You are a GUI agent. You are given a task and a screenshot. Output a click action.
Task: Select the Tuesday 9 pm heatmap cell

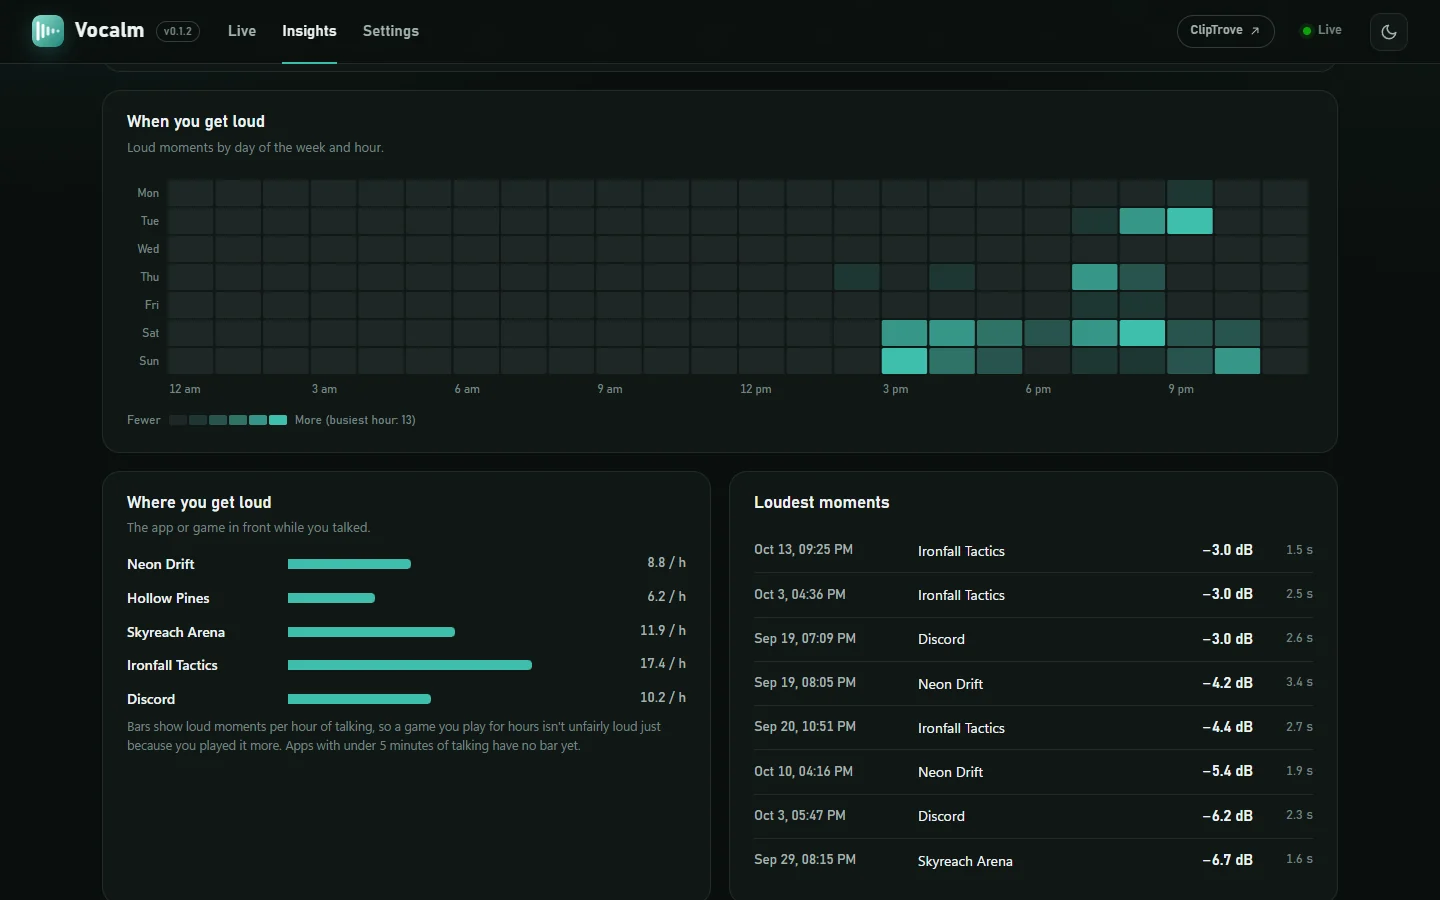[1189, 221]
